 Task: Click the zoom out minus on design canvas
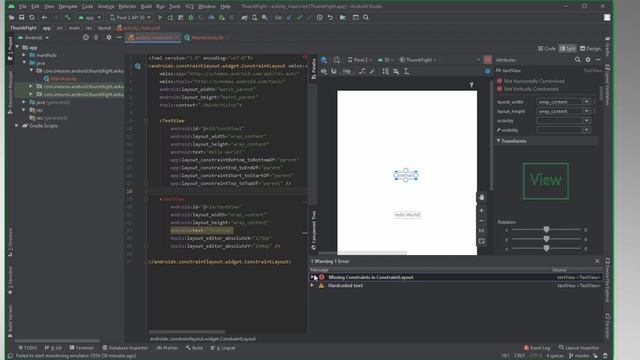[482, 221]
